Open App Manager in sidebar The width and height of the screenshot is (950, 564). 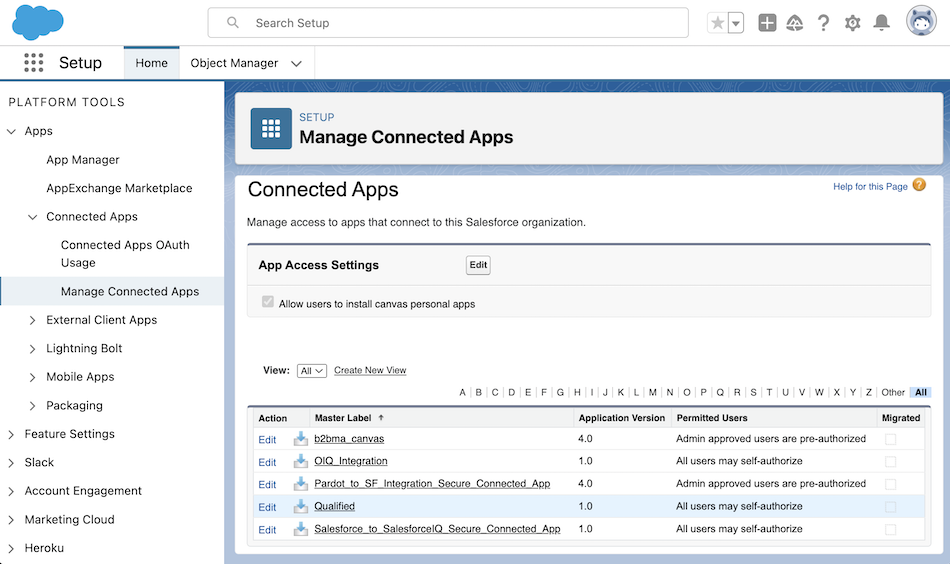[x=83, y=160]
